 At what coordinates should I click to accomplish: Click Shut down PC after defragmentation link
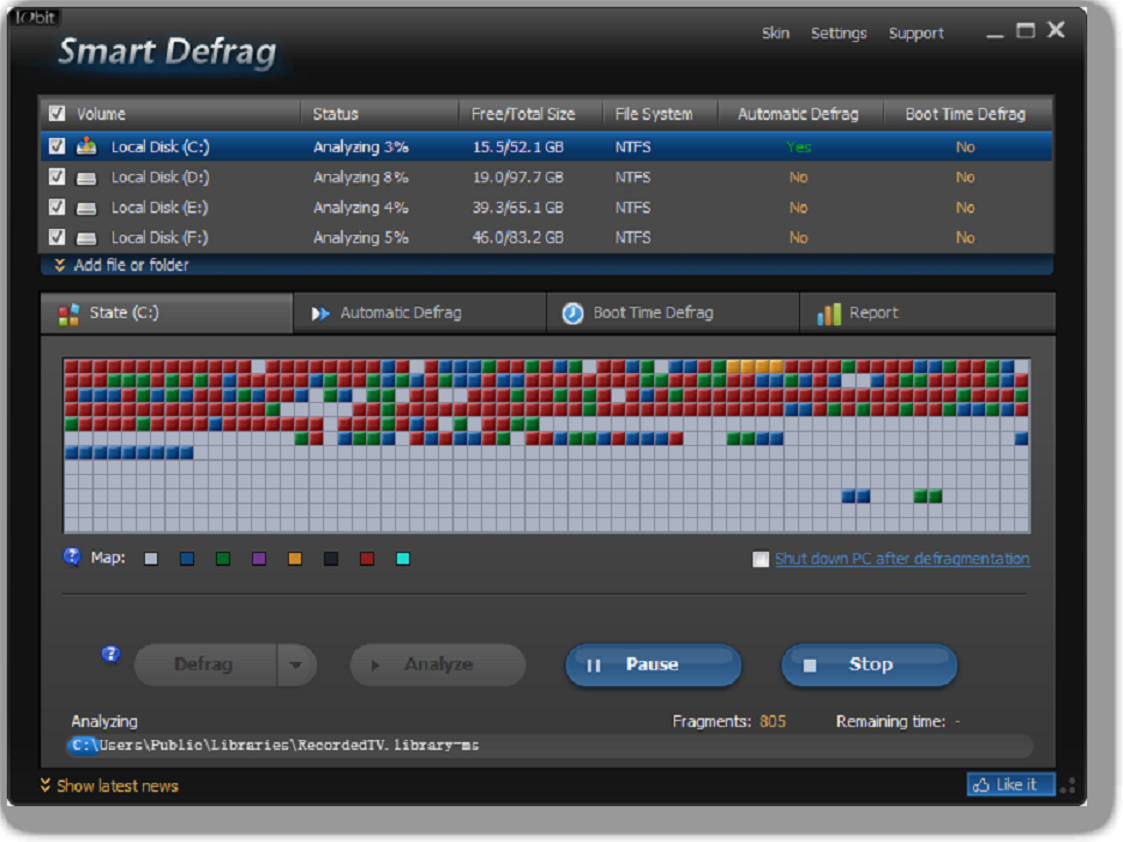902,558
